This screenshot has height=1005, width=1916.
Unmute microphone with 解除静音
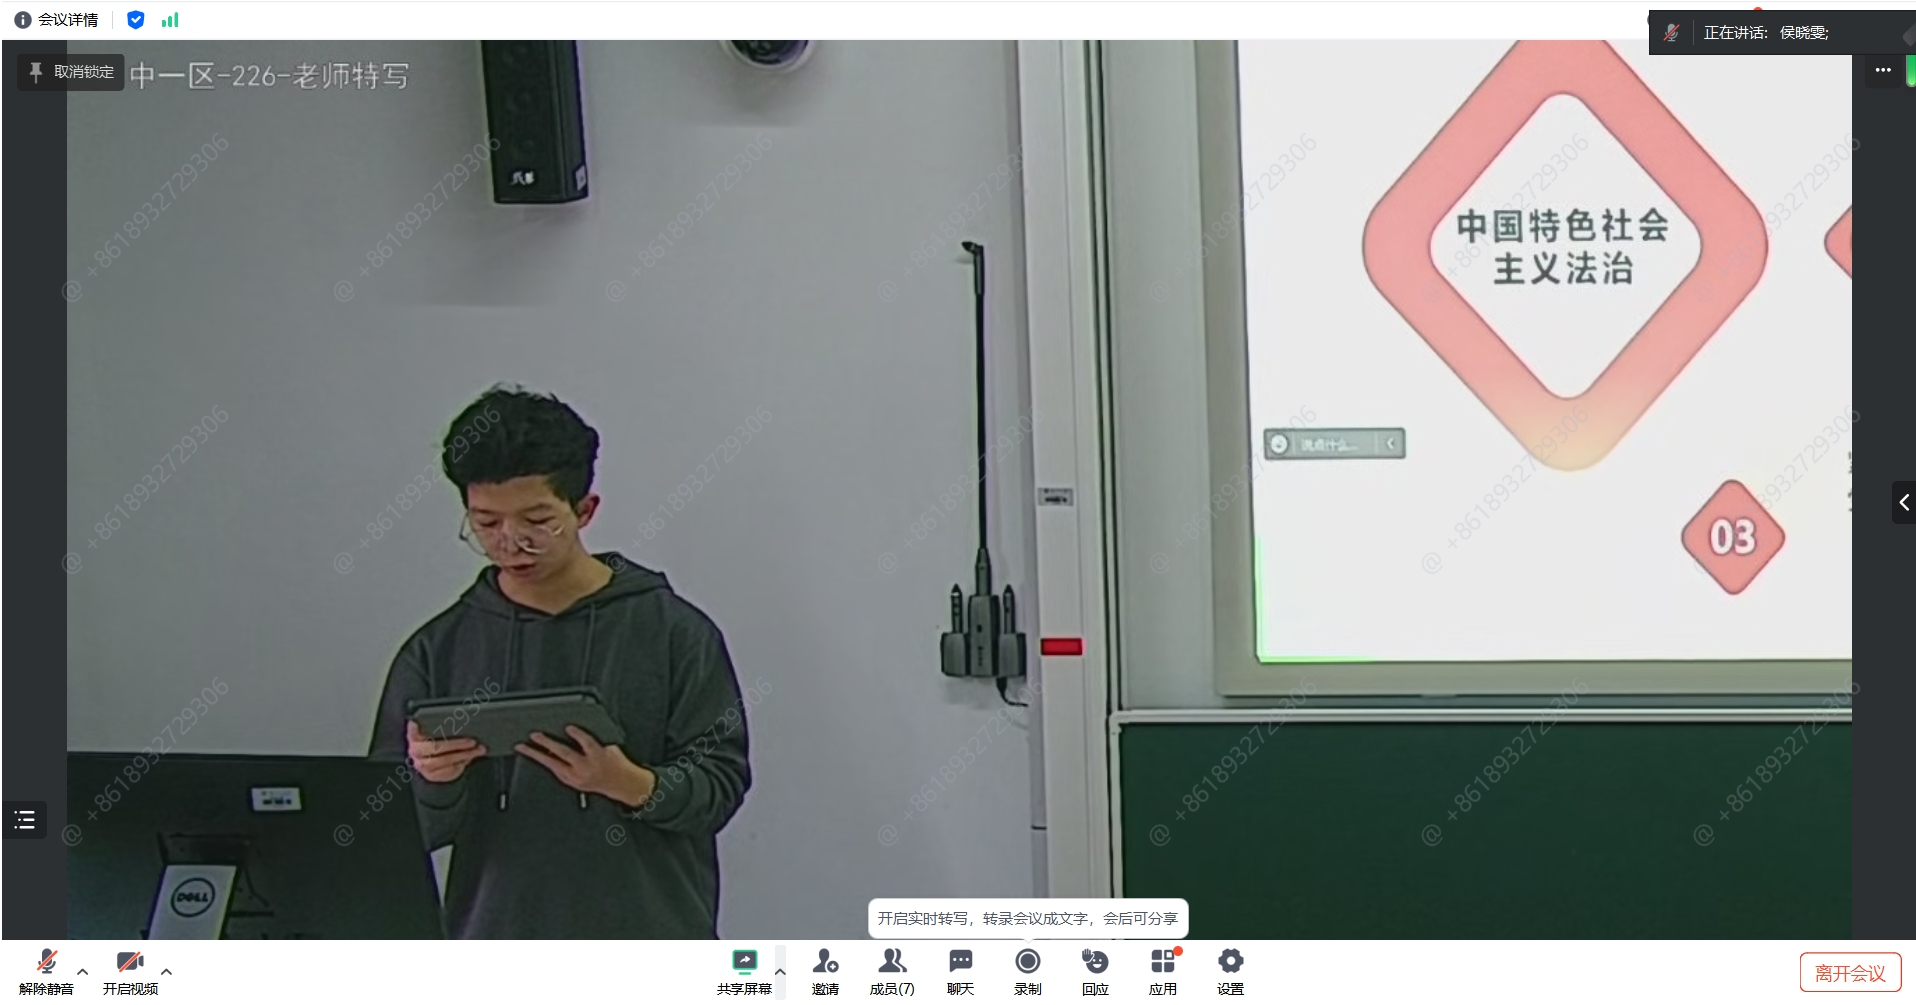coord(46,971)
